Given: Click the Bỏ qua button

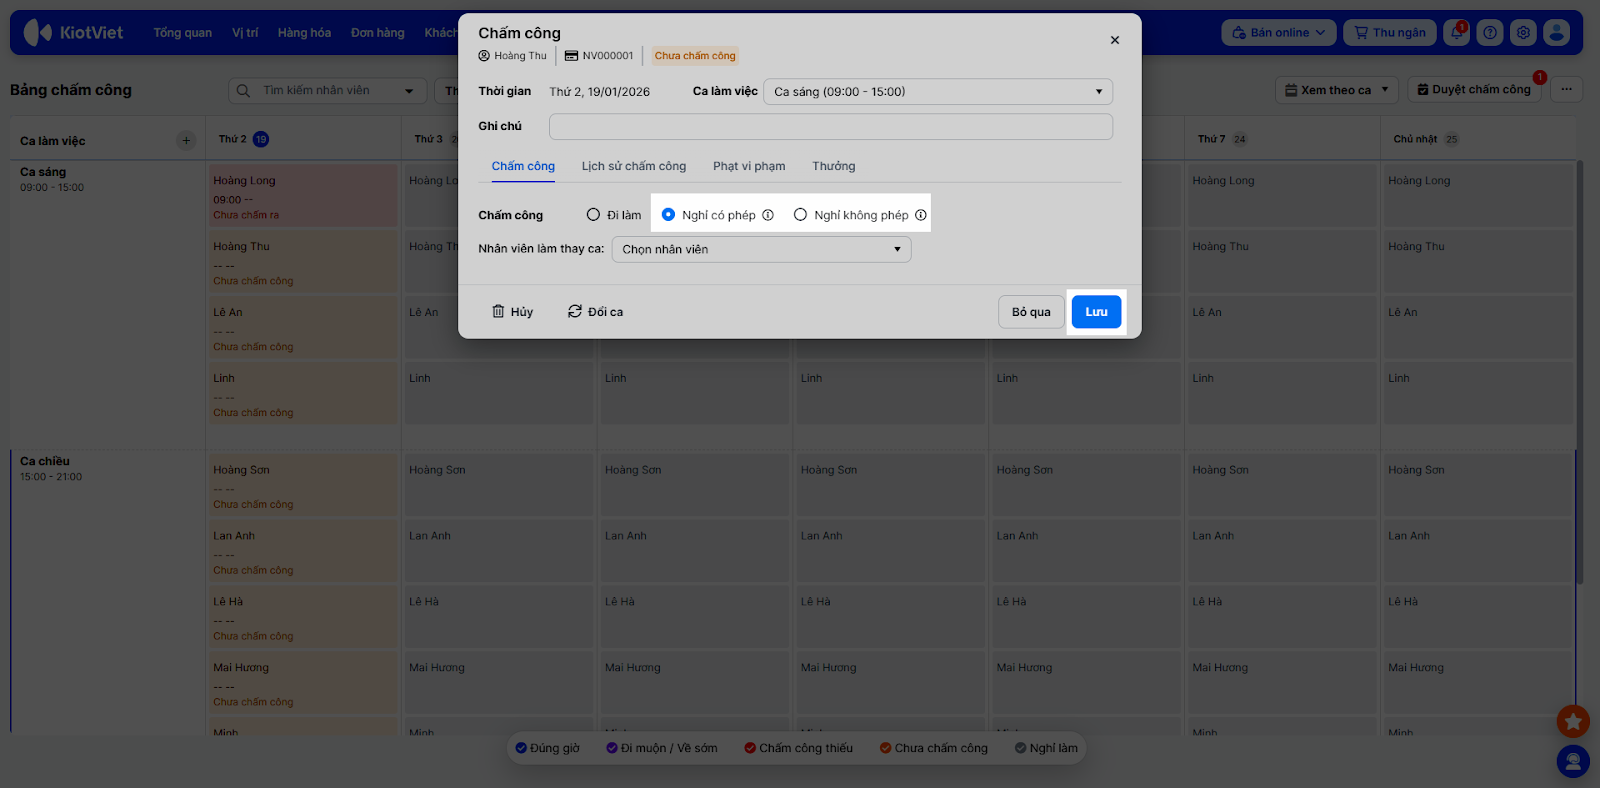Looking at the screenshot, I should (x=1031, y=312).
